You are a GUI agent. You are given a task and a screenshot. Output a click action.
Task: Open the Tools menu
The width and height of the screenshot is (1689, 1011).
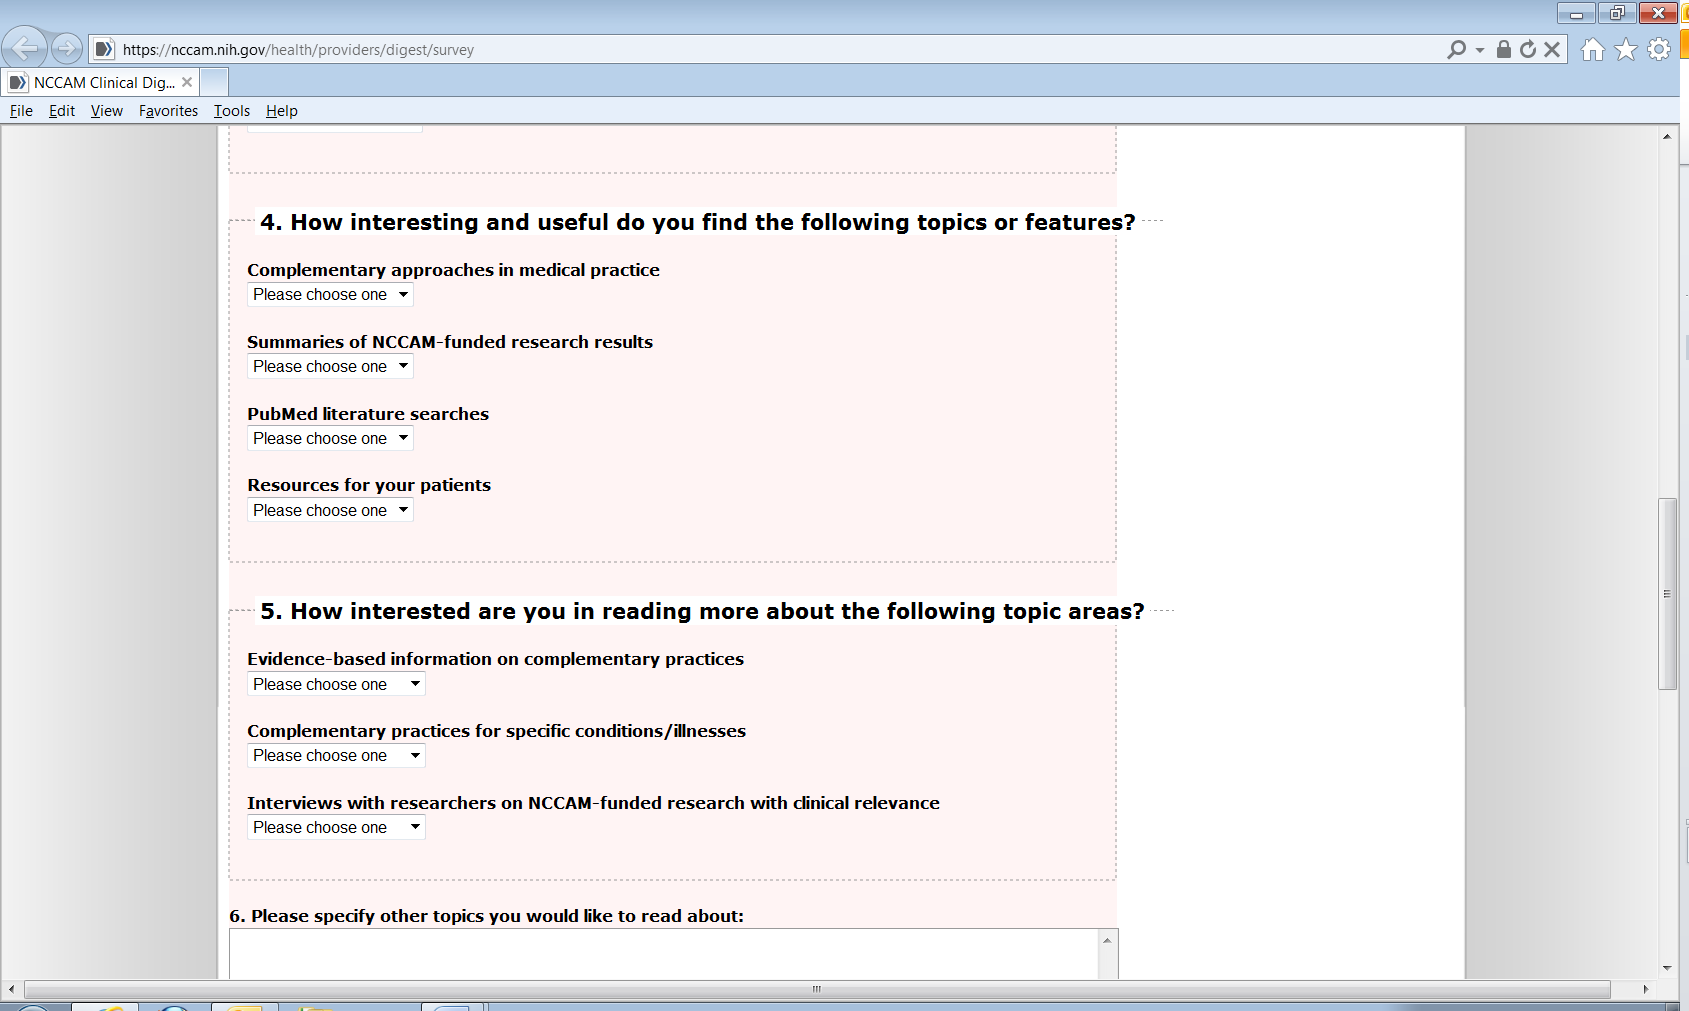click(x=232, y=111)
